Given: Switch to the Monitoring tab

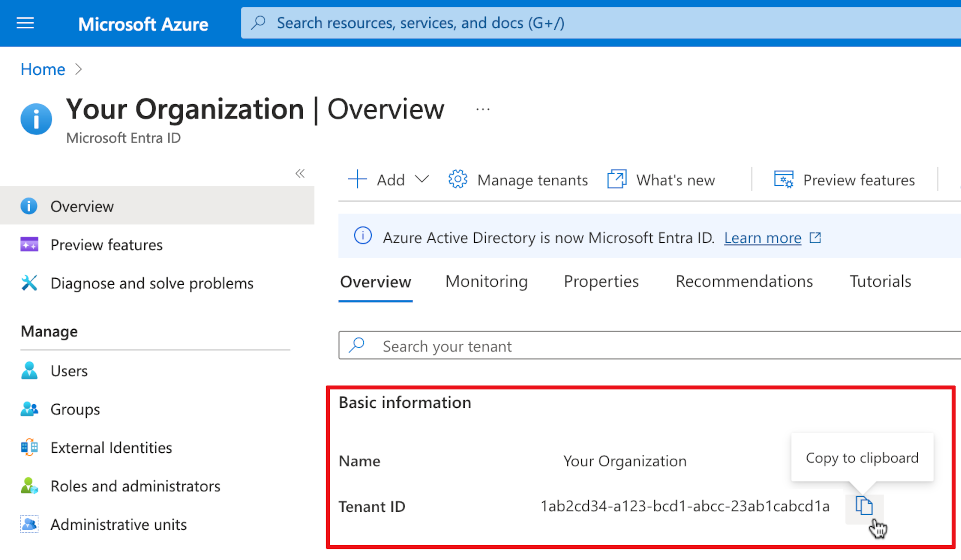Looking at the screenshot, I should (x=486, y=282).
